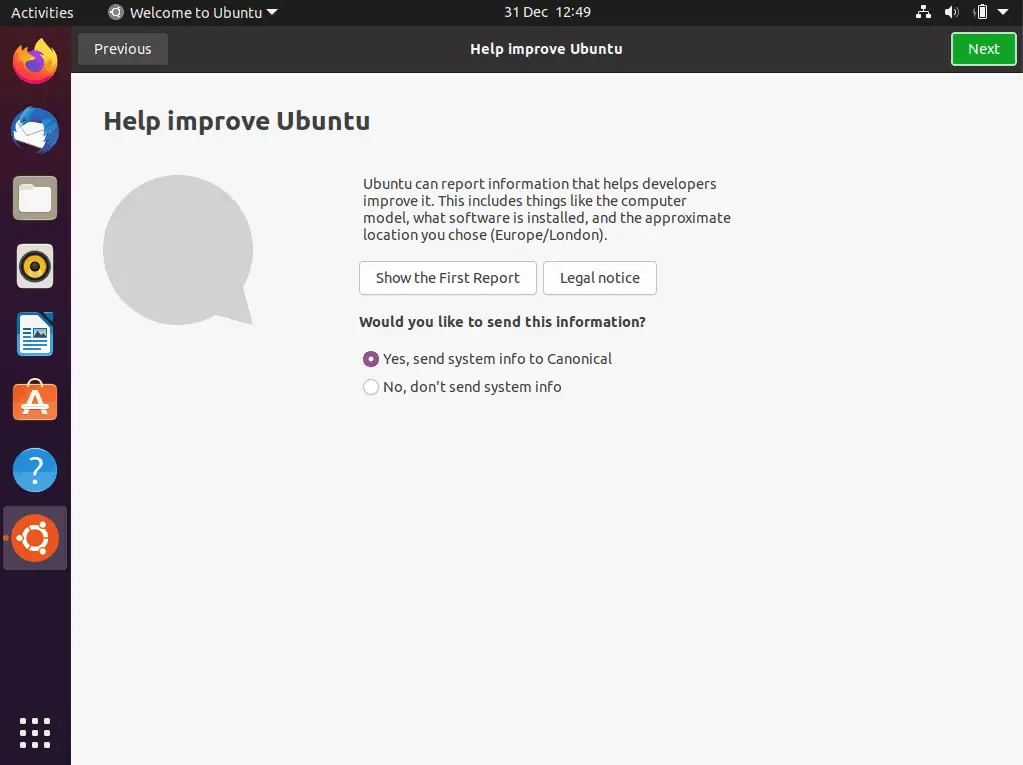Click the battery status icon
The width and height of the screenshot is (1023, 765).
pyautogui.click(x=981, y=12)
